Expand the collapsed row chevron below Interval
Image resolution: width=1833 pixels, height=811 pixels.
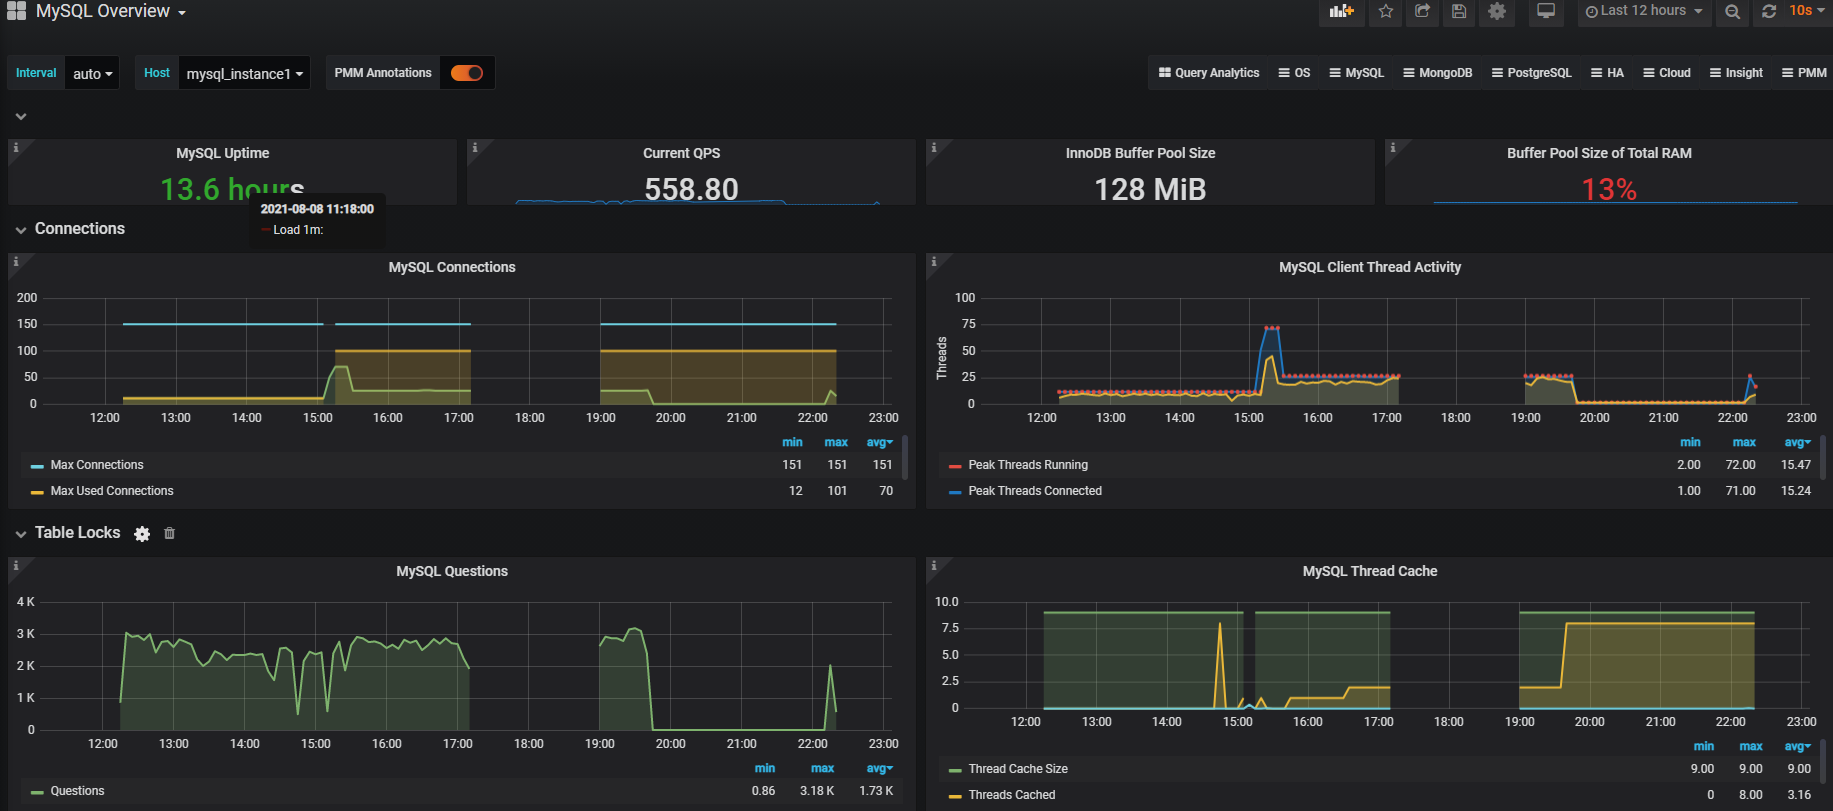tap(21, 117)
